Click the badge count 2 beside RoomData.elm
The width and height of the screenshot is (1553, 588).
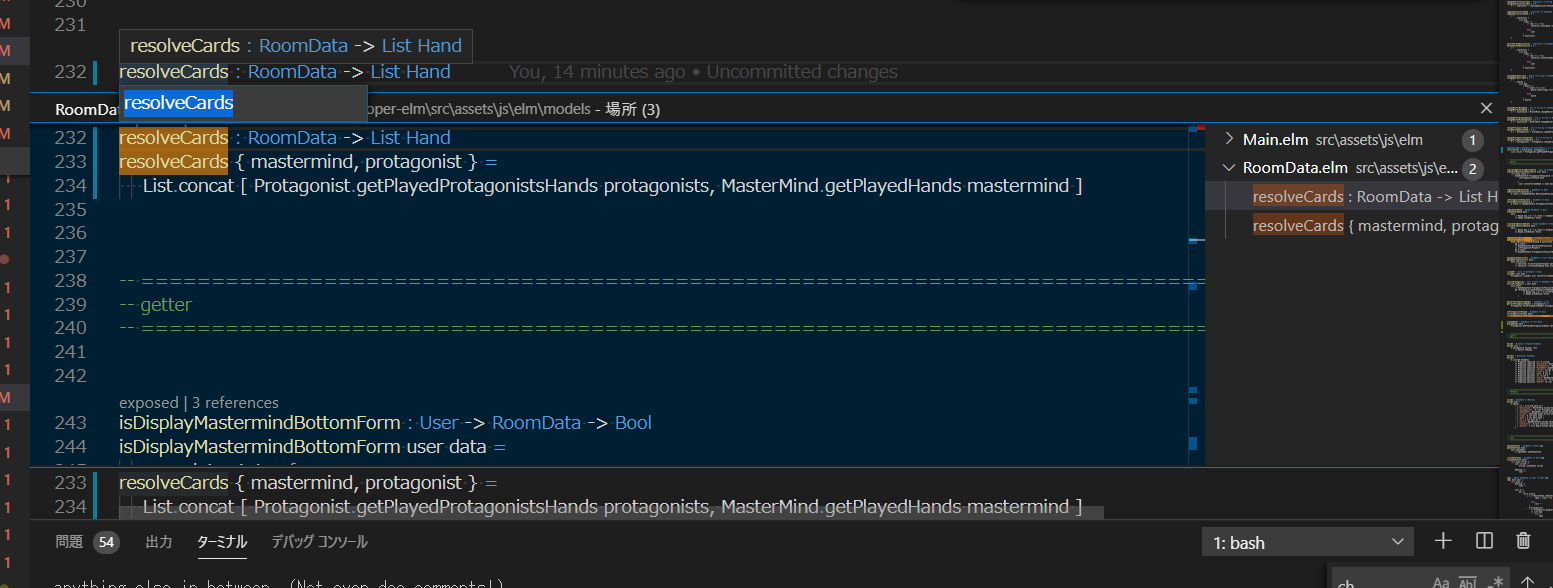pos(1472,169)
